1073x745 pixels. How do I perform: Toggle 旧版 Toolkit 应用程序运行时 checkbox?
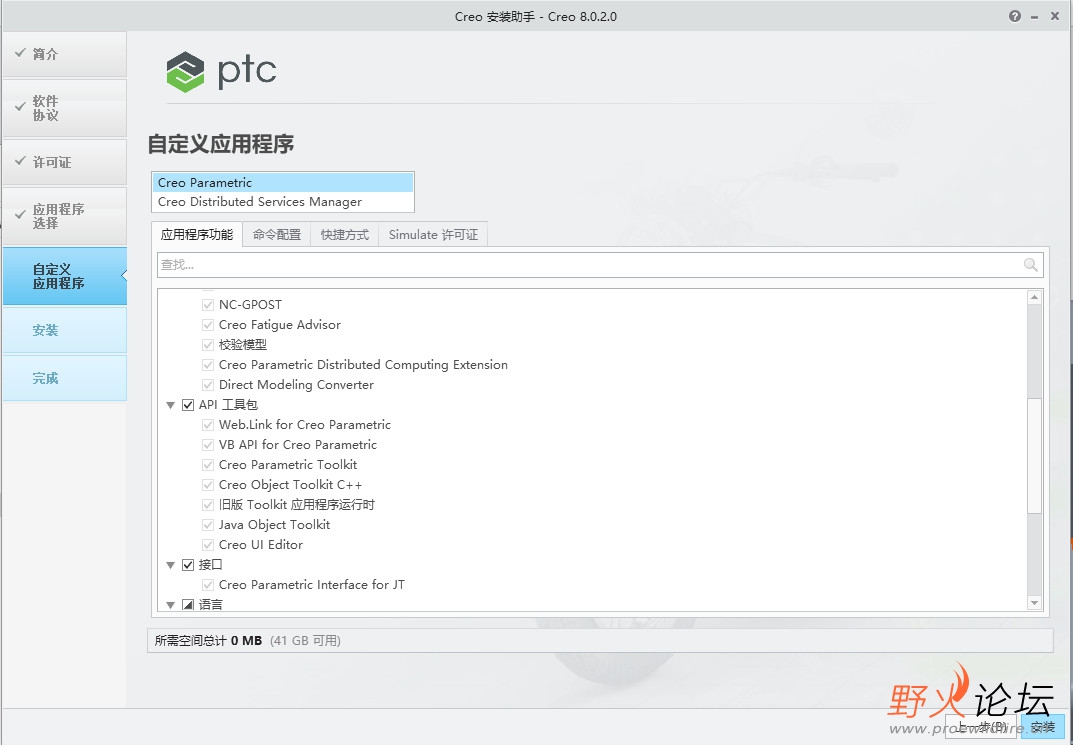208,505
